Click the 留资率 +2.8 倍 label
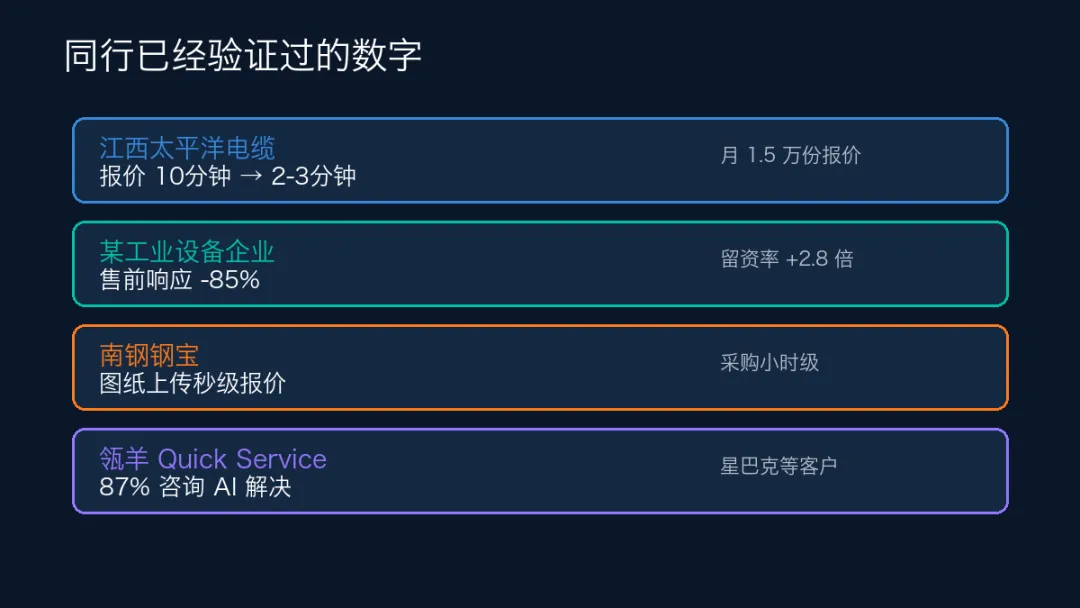Image resolution: width=1080 pixels, height=608 pixels. click(x=787, y=259)
